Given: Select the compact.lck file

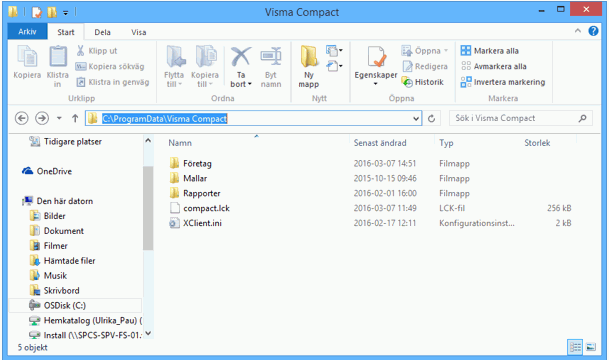Looking at the screenshot, I should point(206,208).
